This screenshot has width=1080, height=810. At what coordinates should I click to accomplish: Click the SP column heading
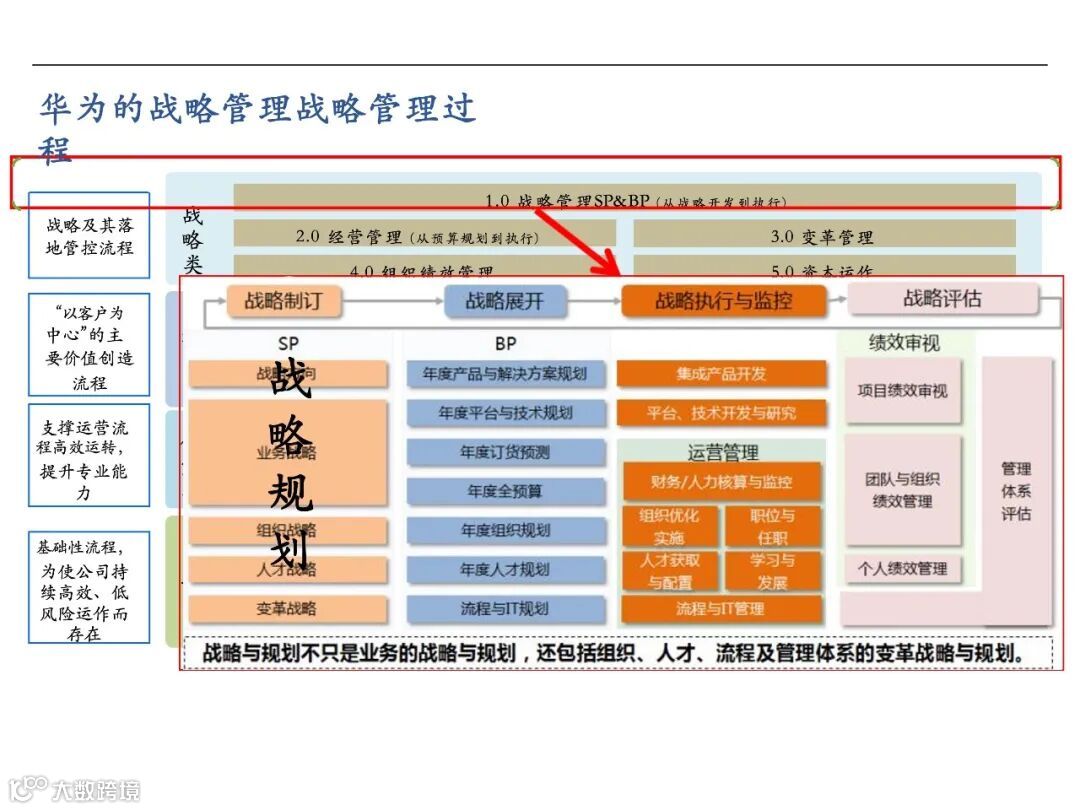[288, 343]
